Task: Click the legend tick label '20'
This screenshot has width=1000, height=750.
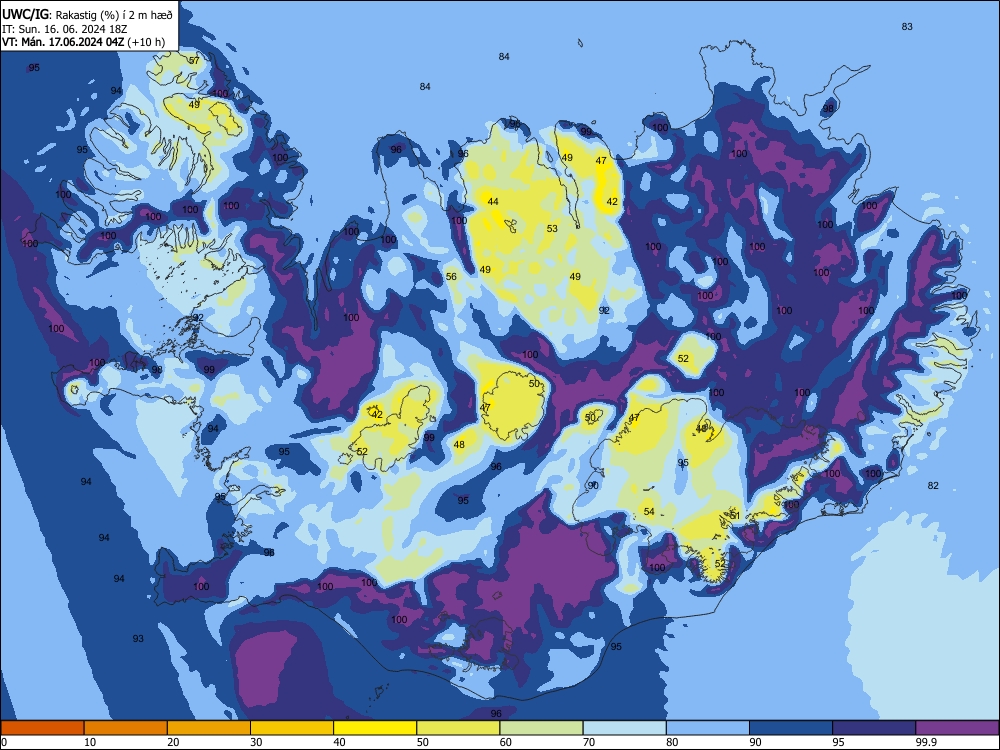Action: pyautogui.click(x=173, y=742)
